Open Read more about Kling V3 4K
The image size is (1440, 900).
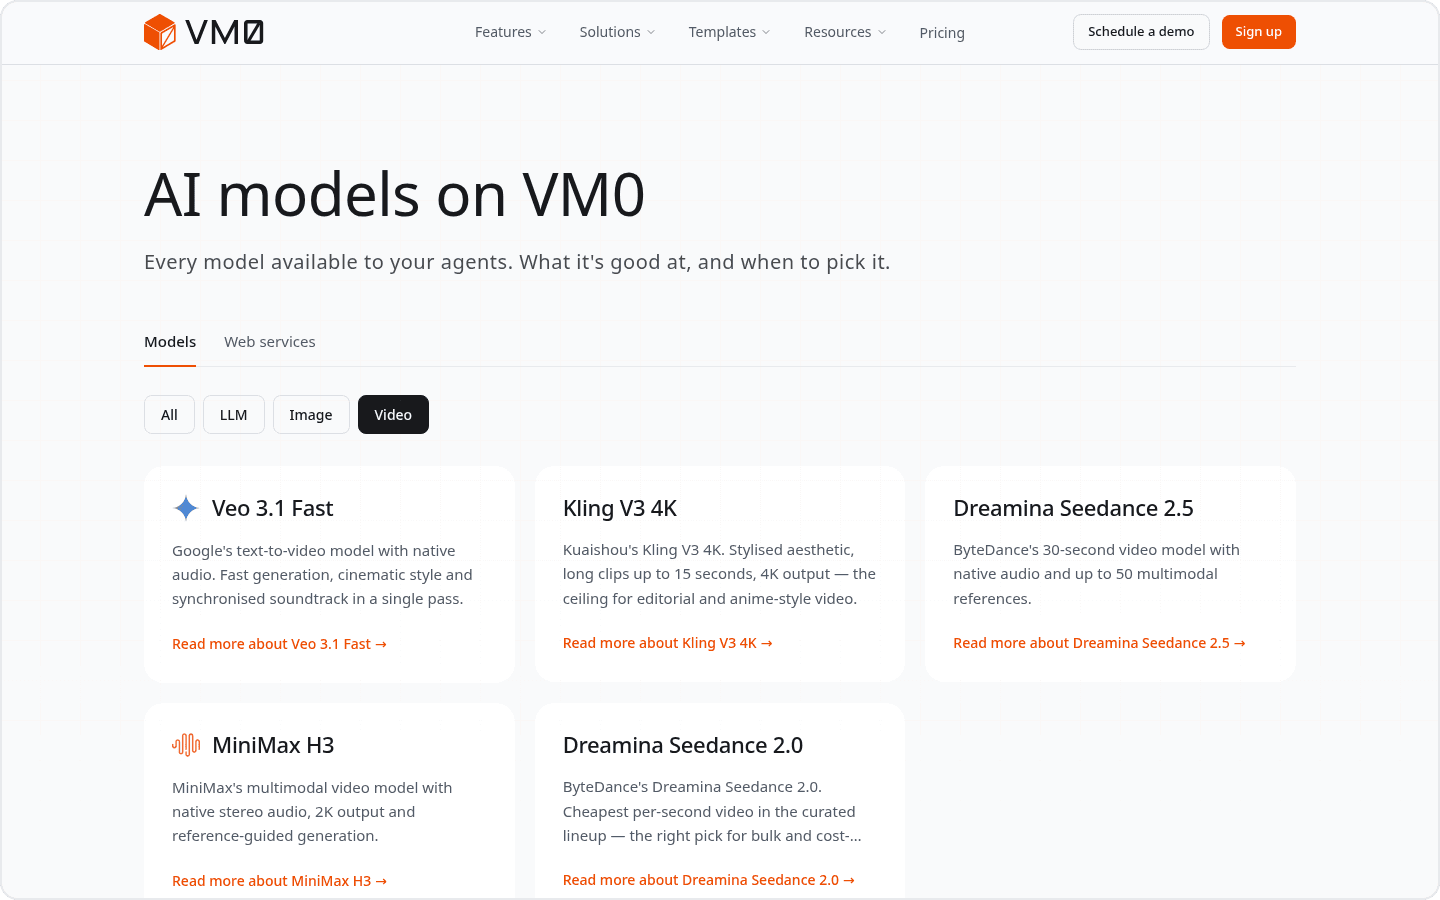click(667, 643)
